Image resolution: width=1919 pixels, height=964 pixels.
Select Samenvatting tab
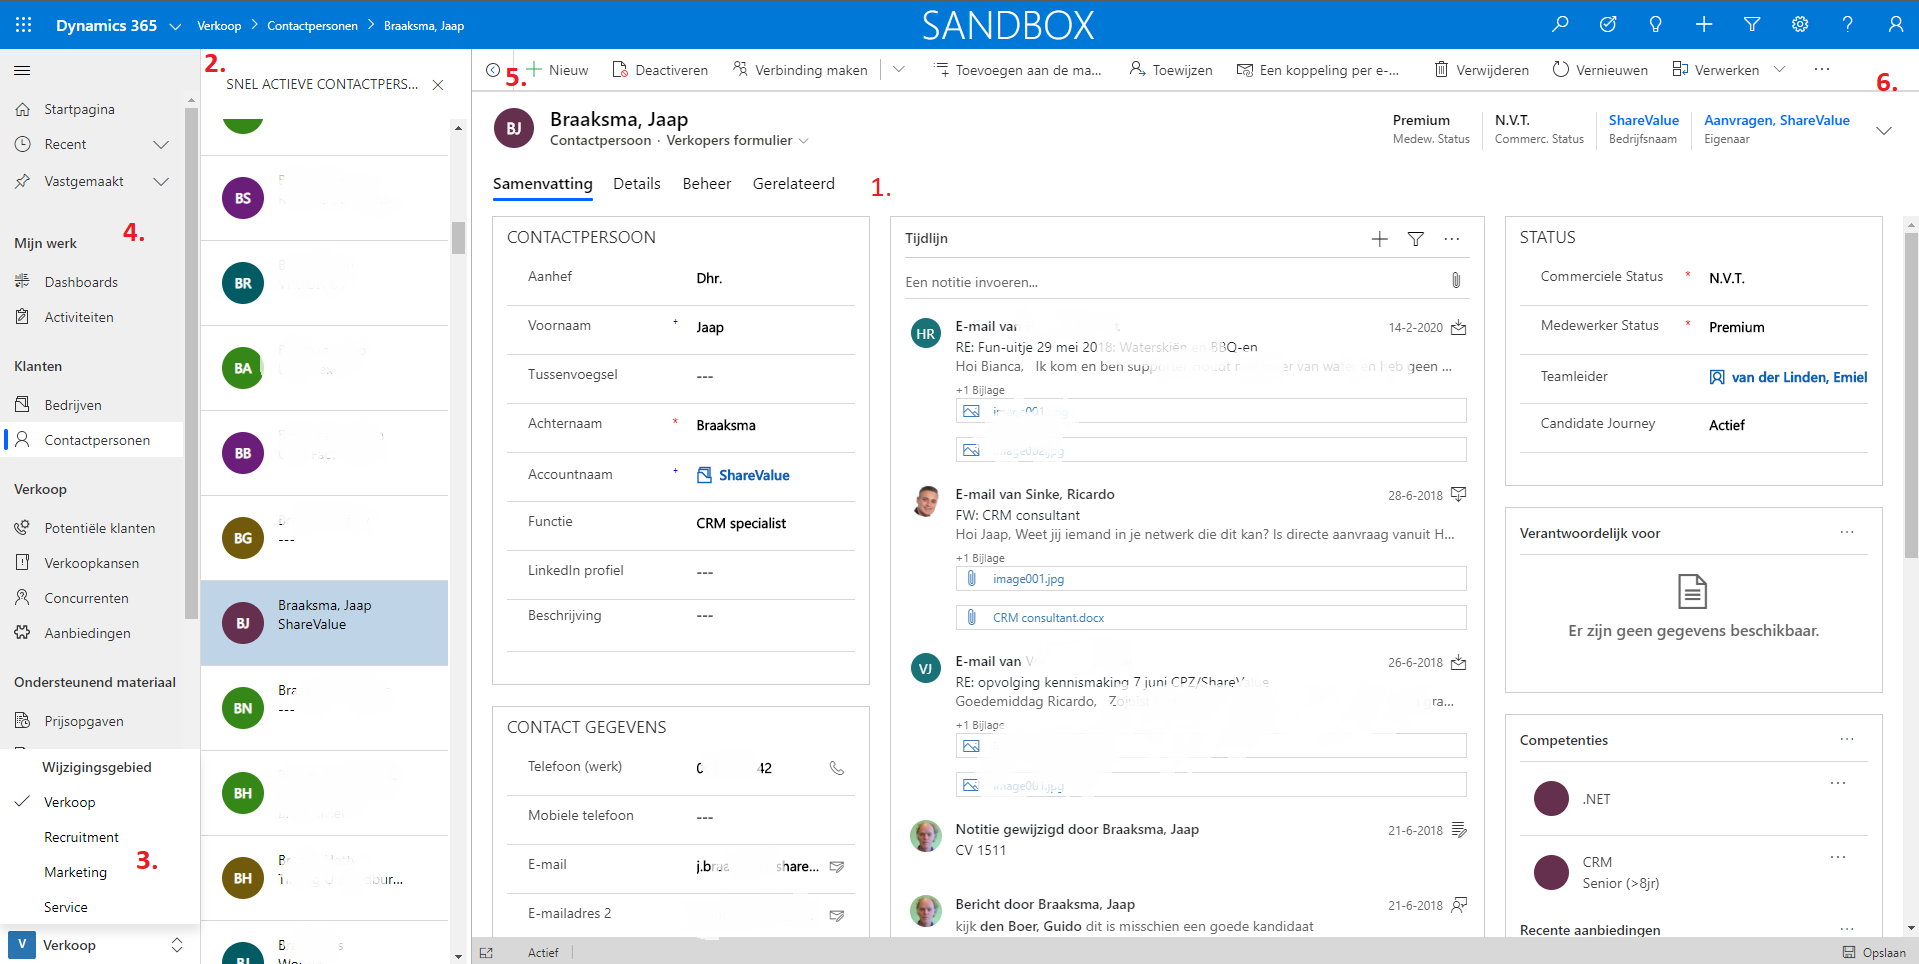click(x=543, y=184)
